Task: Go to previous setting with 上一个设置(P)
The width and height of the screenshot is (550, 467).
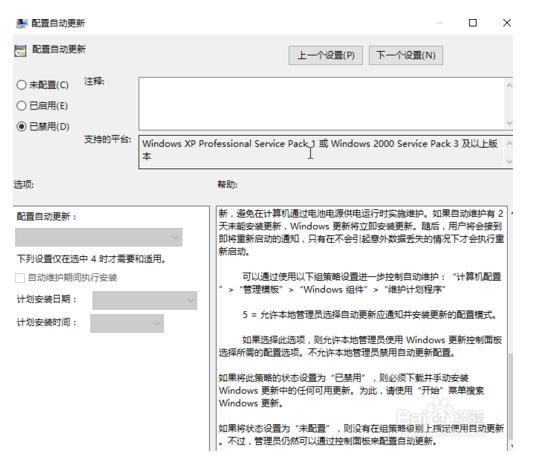Action: 326,55
